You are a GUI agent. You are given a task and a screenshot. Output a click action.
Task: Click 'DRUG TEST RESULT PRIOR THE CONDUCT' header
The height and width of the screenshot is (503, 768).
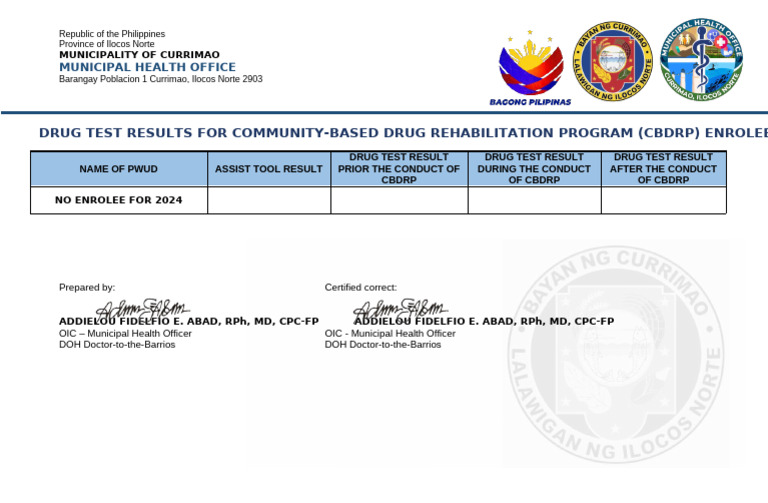(x=399, y=169)
